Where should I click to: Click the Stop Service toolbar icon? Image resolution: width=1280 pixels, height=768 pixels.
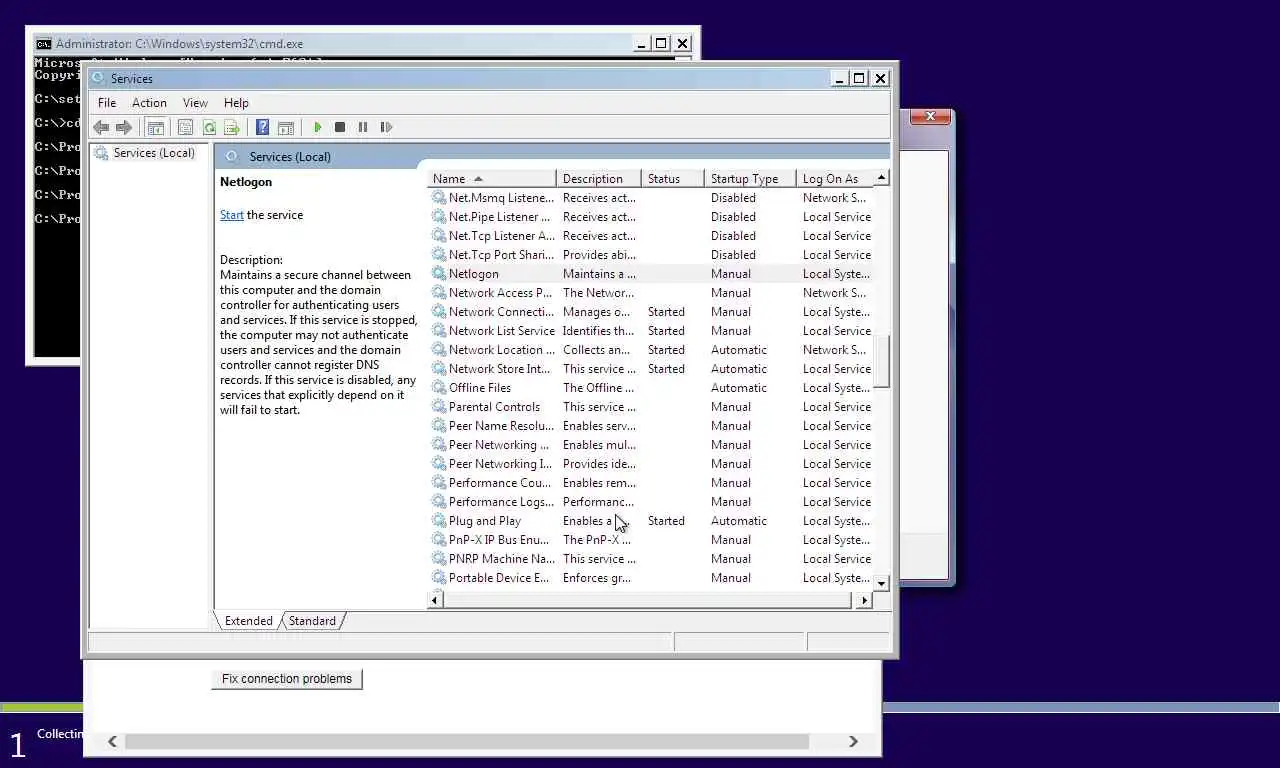[340, 127]
